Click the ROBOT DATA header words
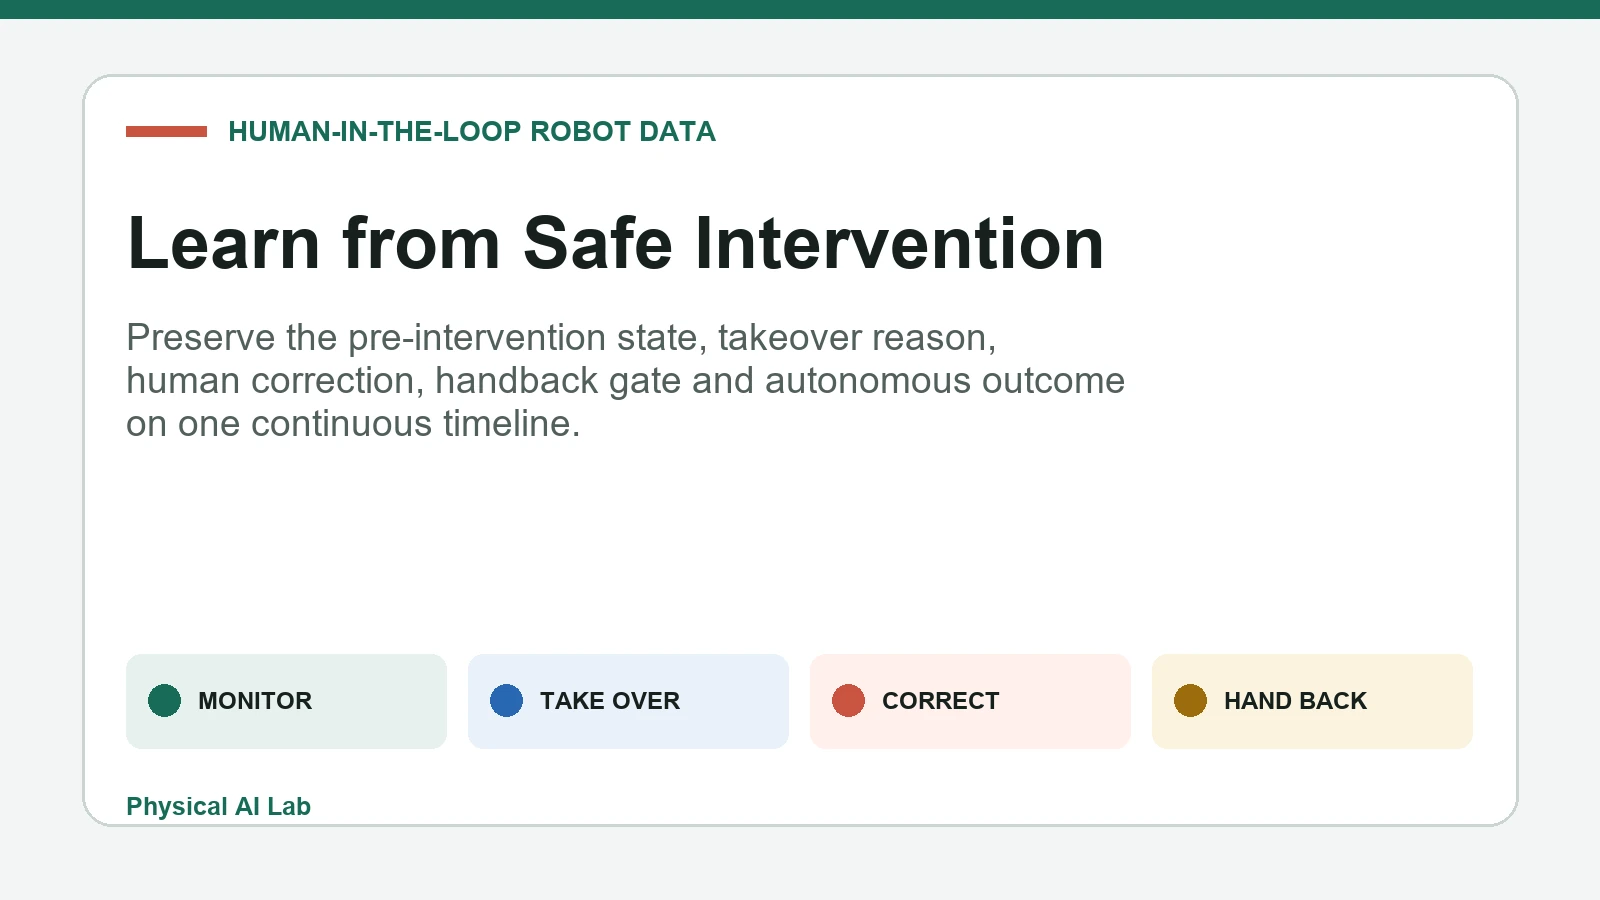This screenshot has height=900, width=1600. pyautogui.click(x=623, y=132)
